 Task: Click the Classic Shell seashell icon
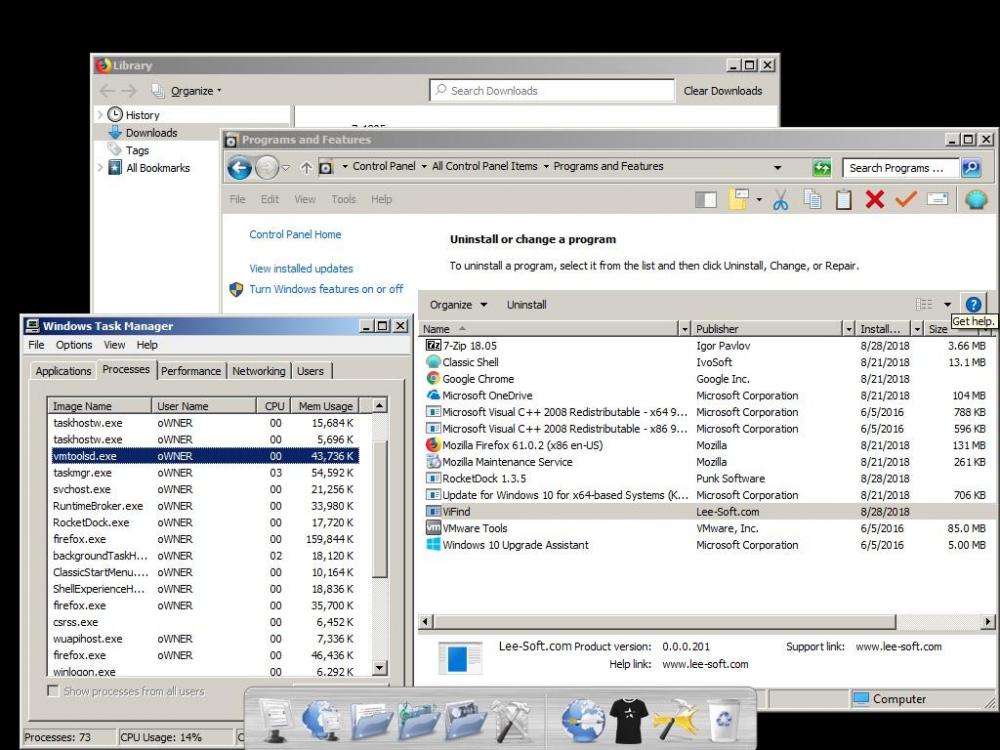975,200
